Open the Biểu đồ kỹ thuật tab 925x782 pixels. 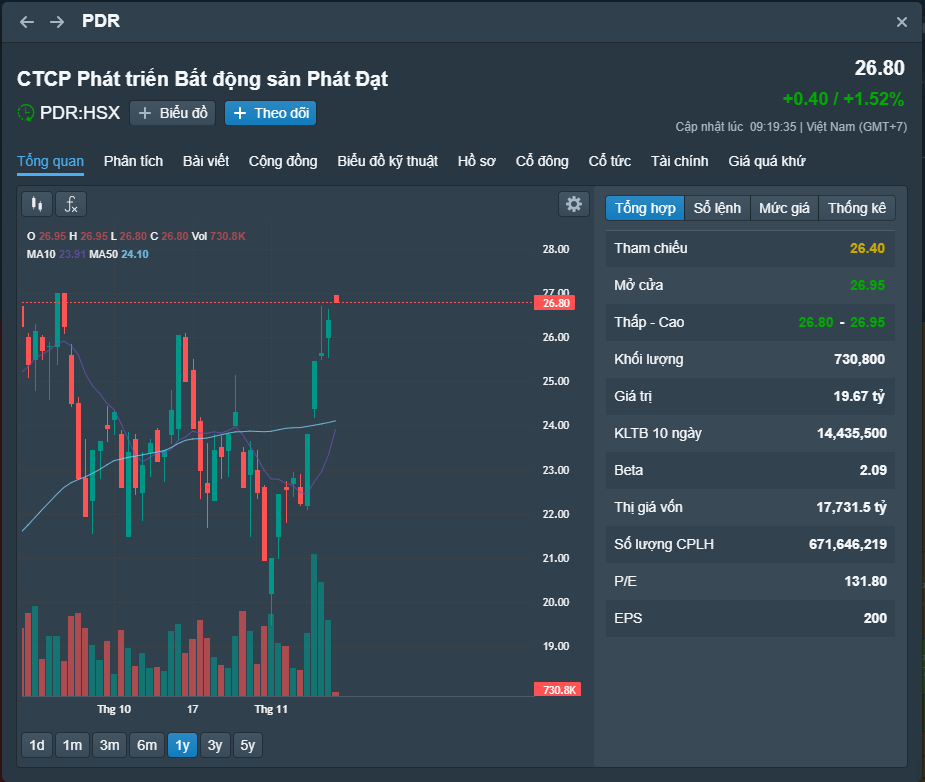pos(388,161)
